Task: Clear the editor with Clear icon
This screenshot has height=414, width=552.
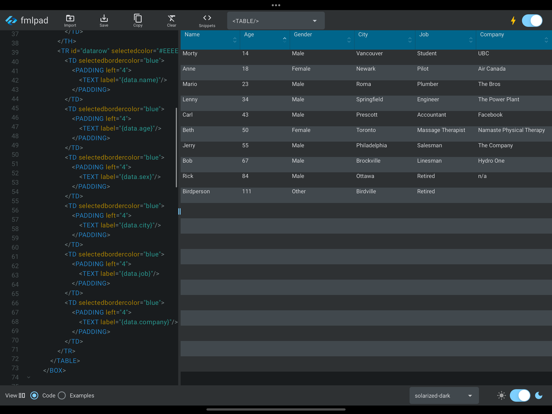Action: click(x=171, y=20)
